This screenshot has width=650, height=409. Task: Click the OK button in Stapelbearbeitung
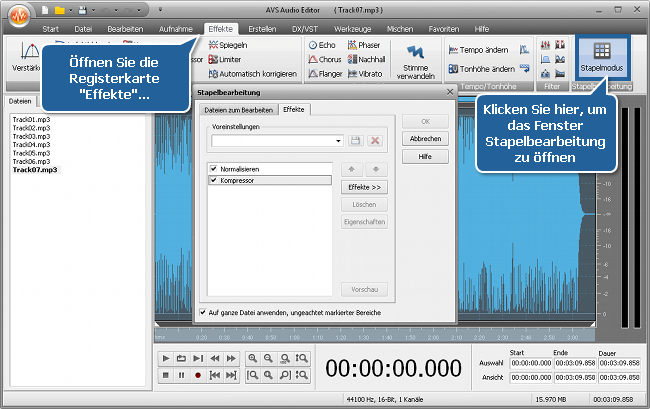tap(425, 121)
